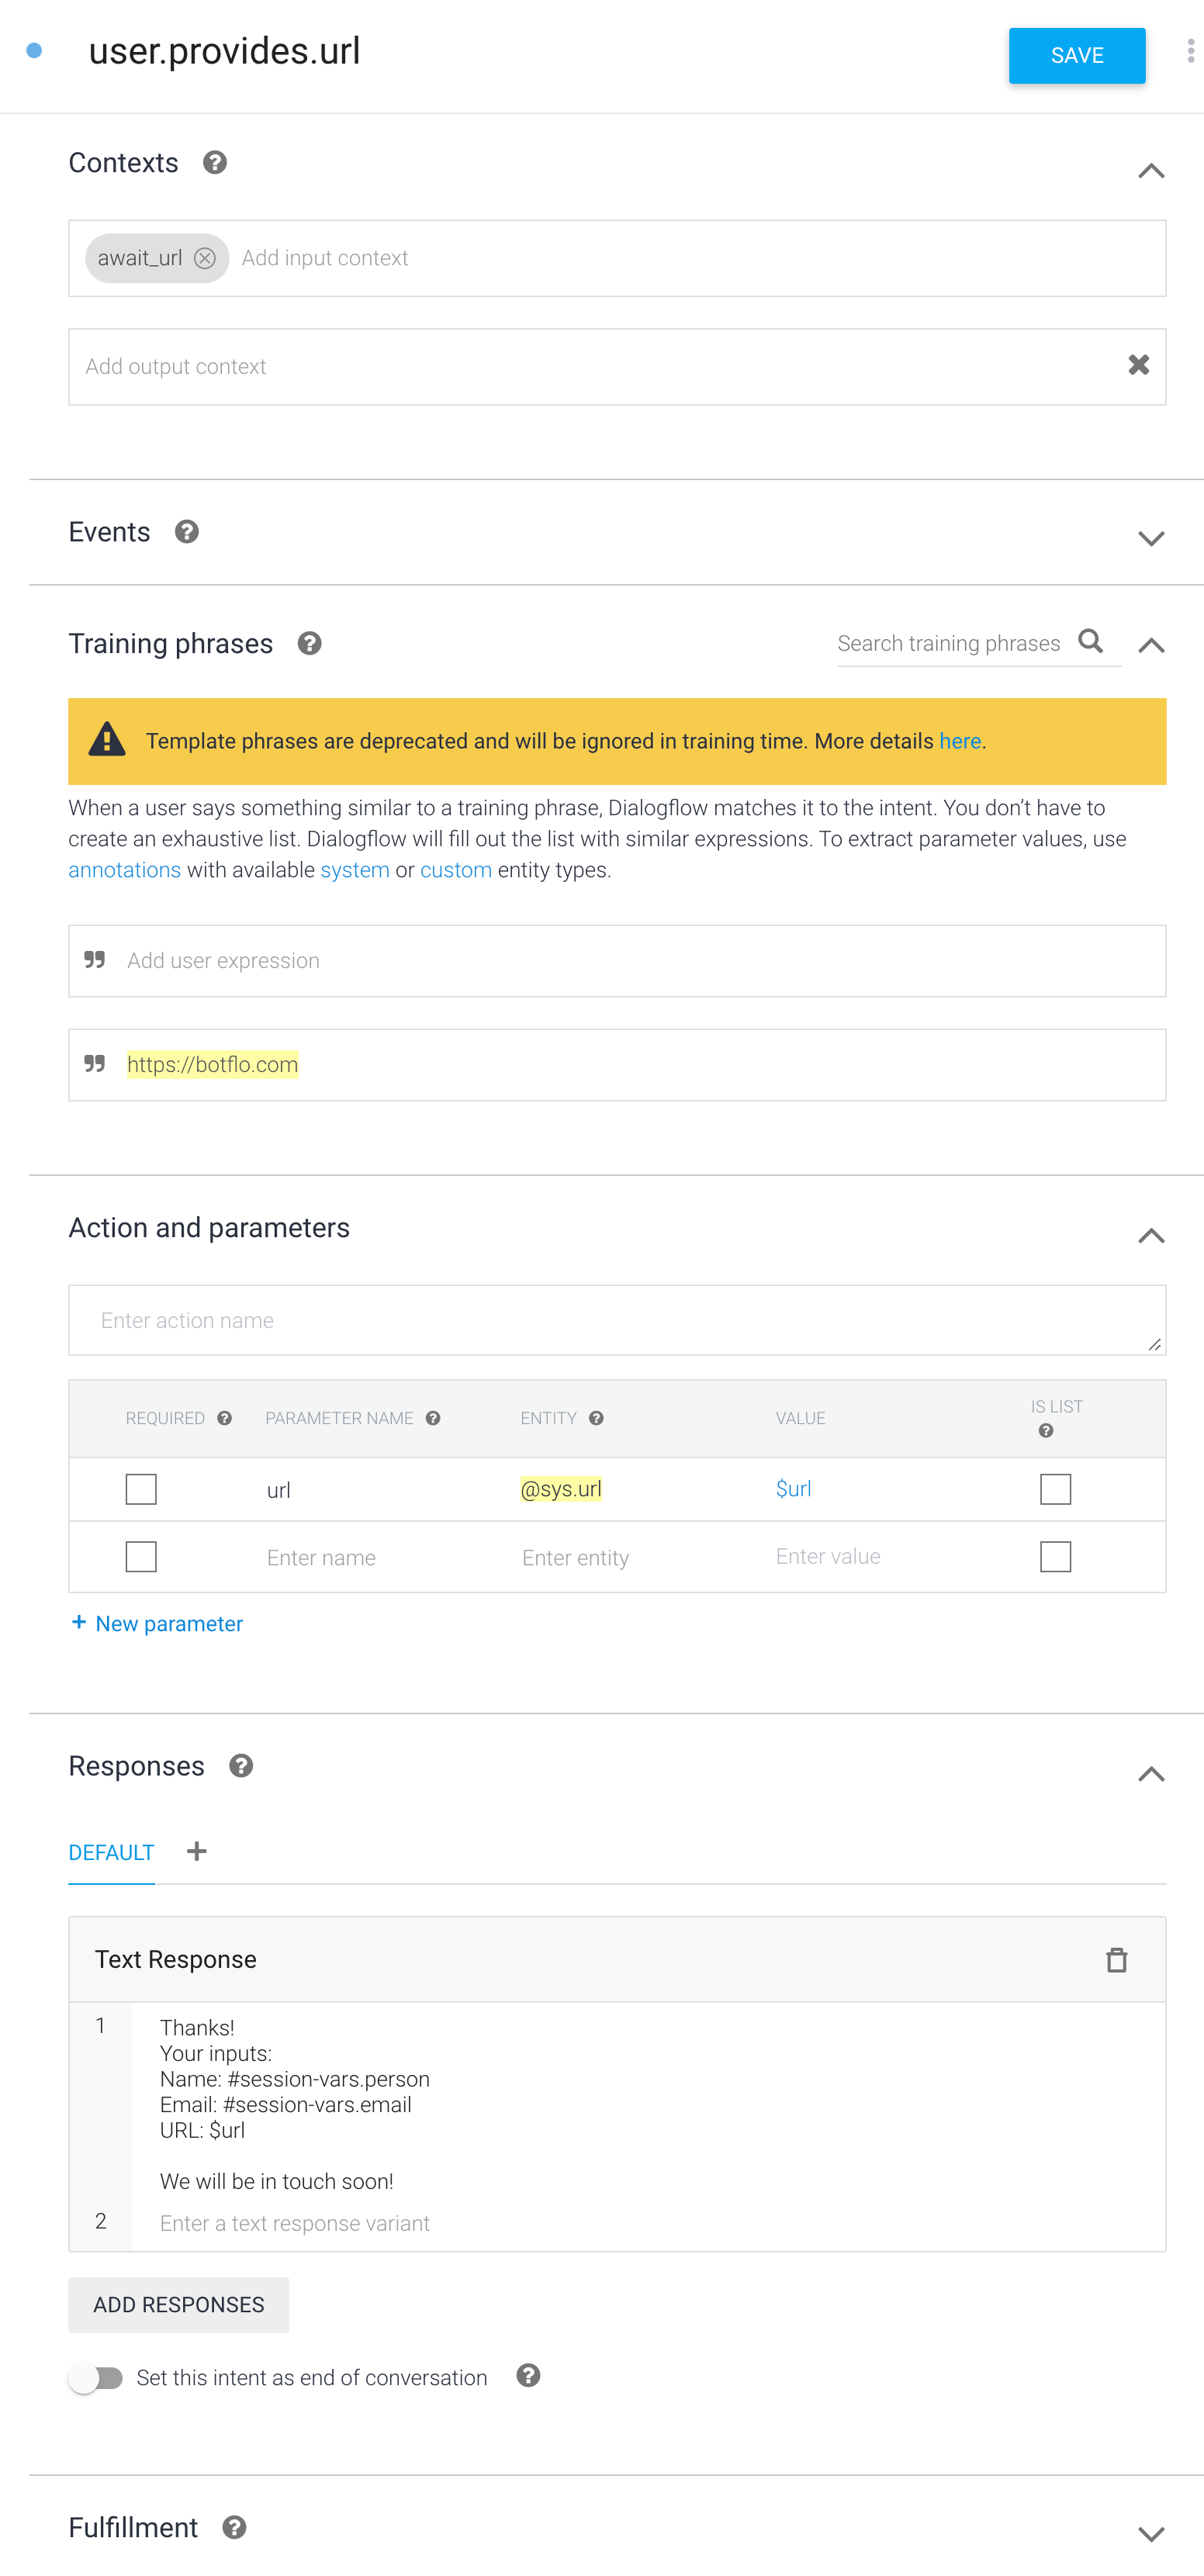Image resolution: width=1204 pixels, height=2576 pixels.
Task: Focus the Add user expression field
Action: [617, 960]
